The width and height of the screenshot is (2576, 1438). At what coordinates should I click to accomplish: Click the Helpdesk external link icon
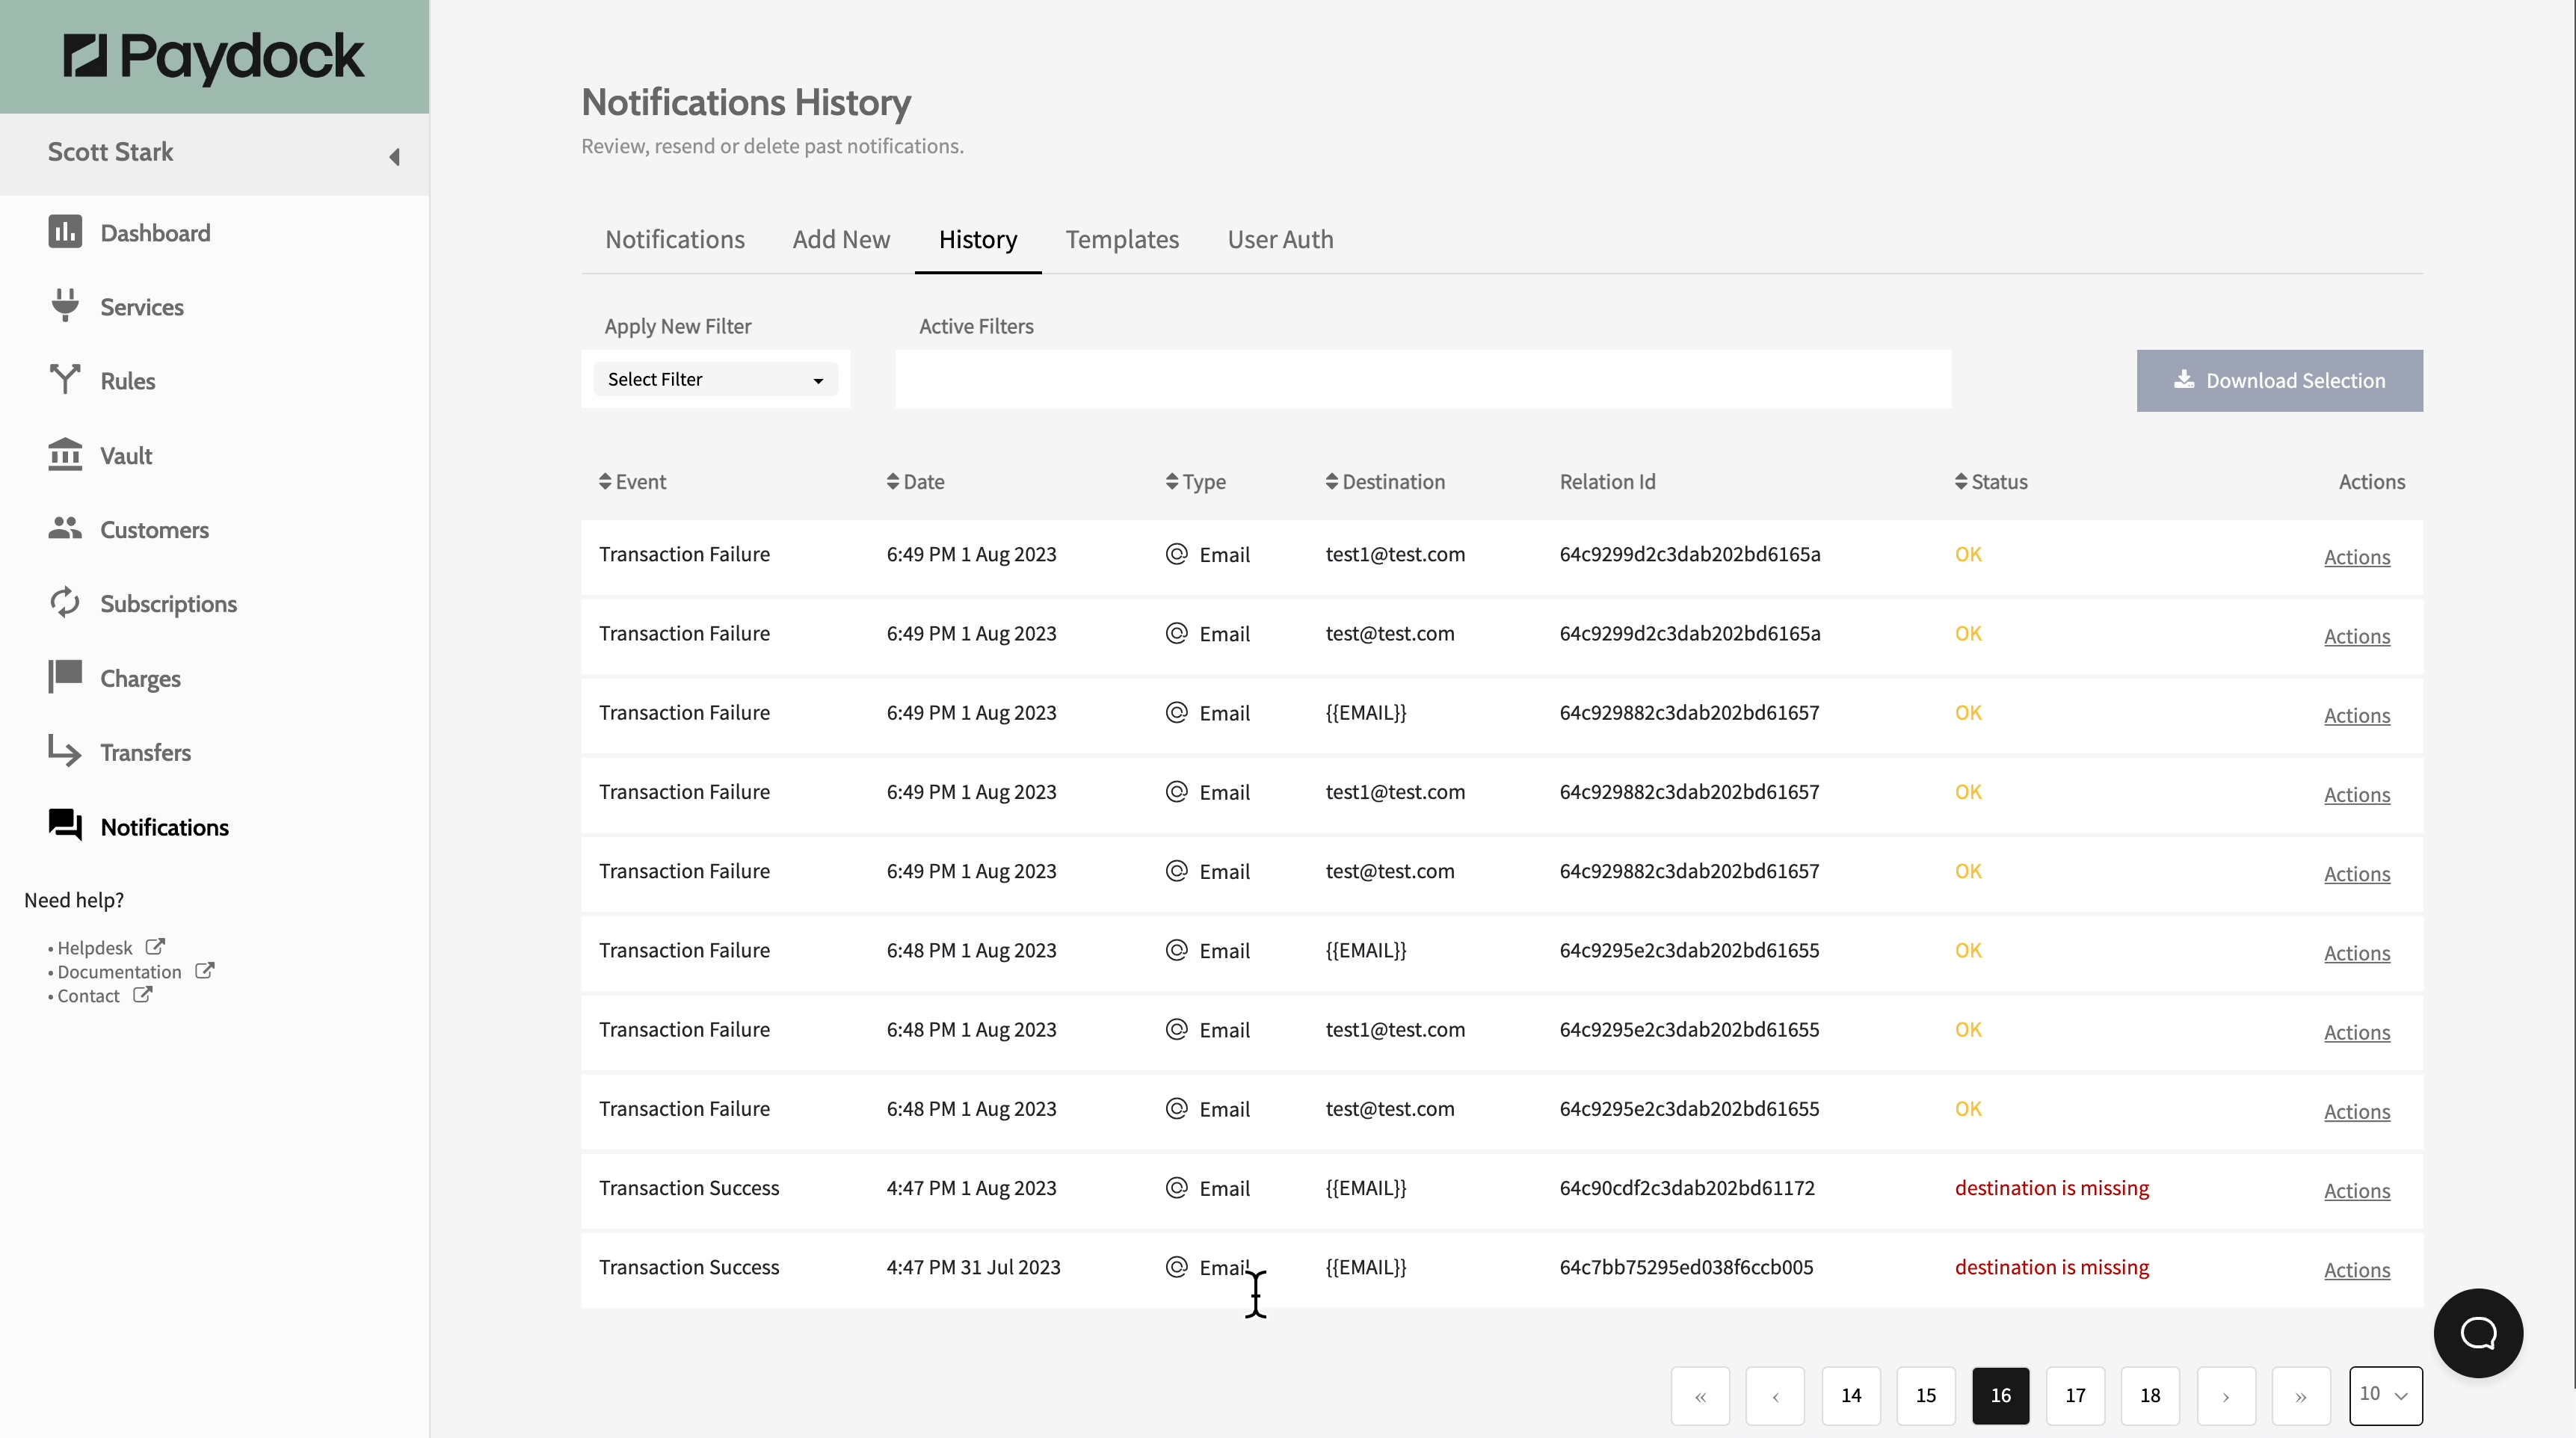coord(155,946)
